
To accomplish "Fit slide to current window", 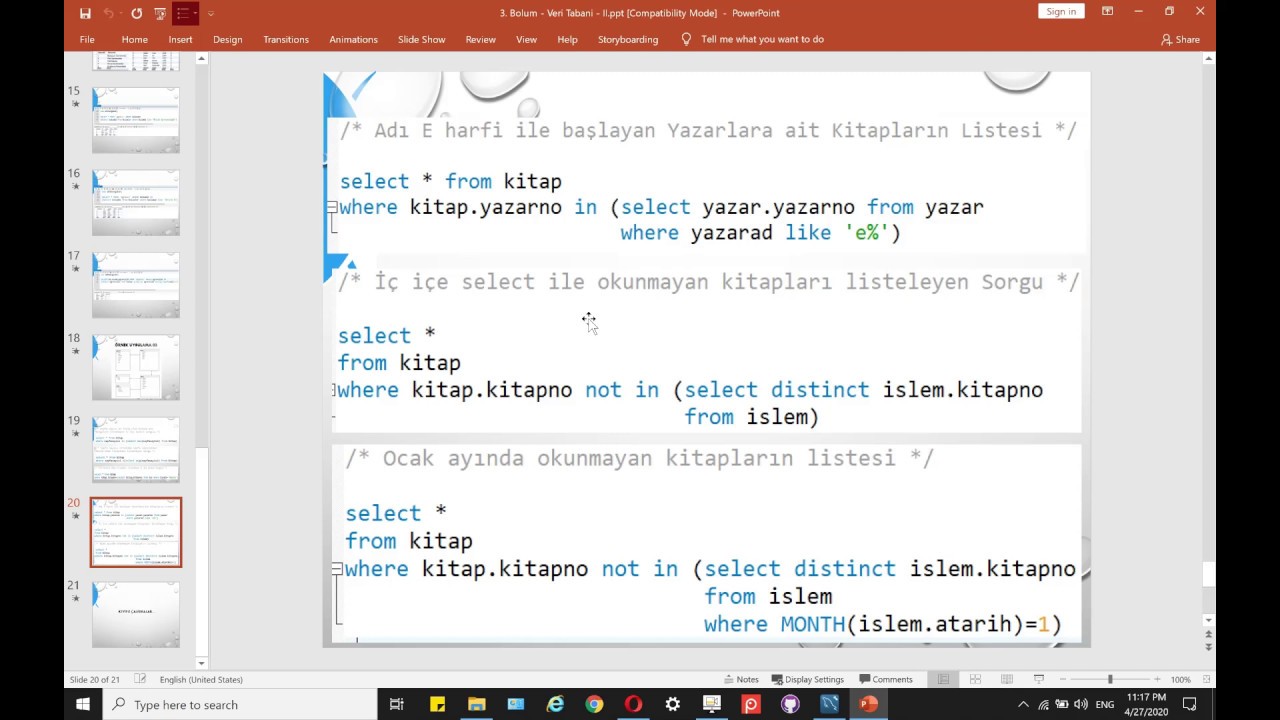I will tap(1204, 680).
